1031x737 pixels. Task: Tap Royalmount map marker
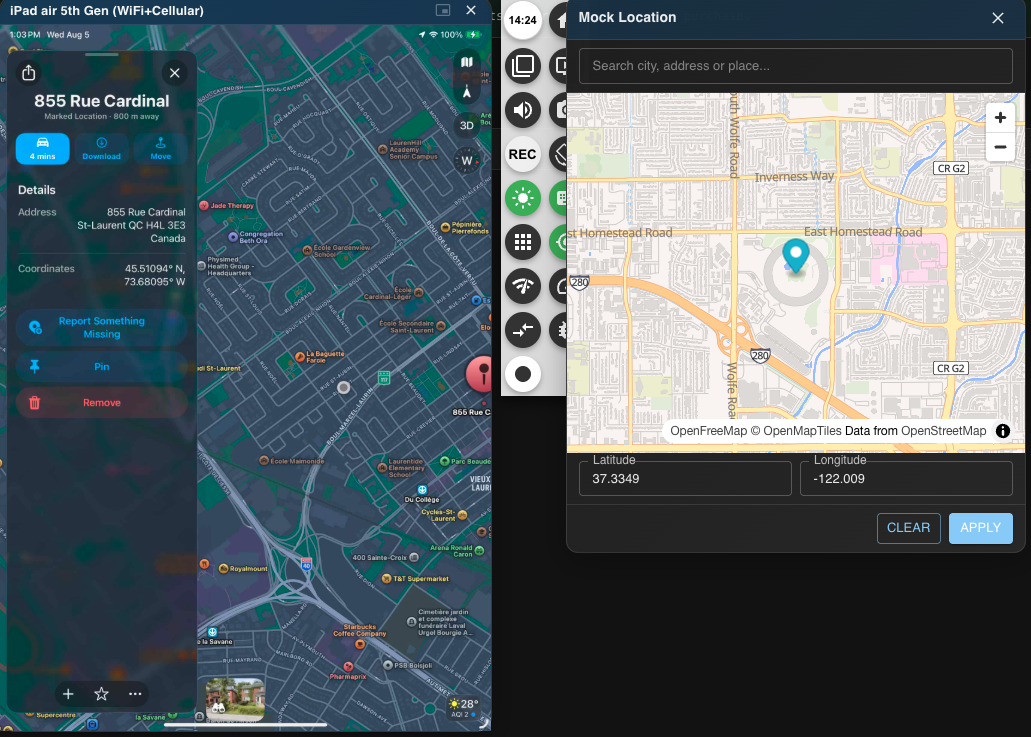(x=224, y=569)
